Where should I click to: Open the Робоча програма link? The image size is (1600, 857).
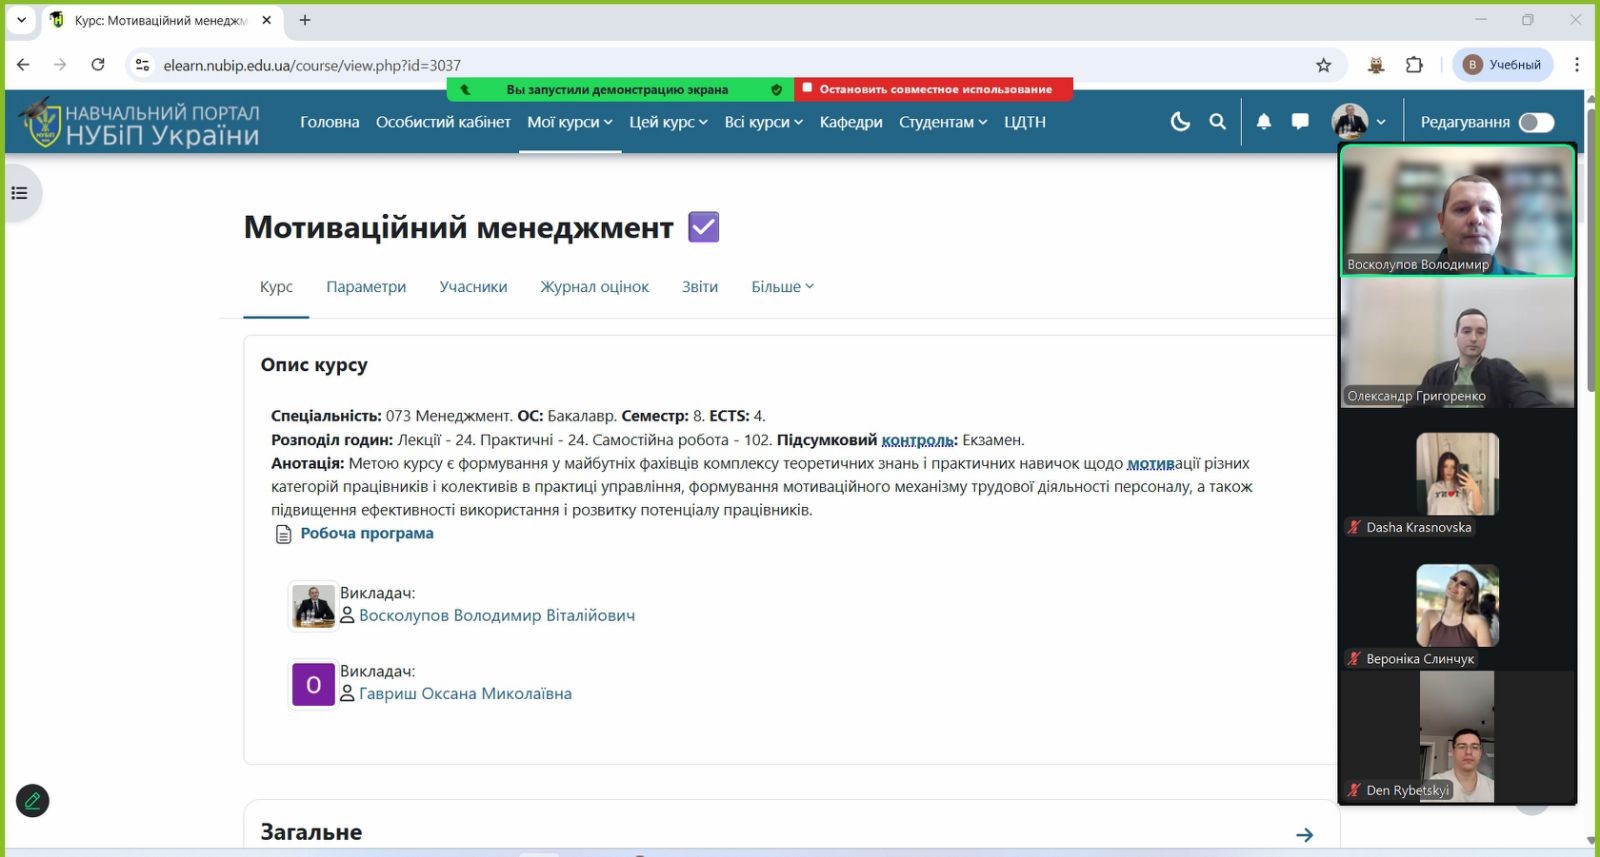[x=367, y=533]
